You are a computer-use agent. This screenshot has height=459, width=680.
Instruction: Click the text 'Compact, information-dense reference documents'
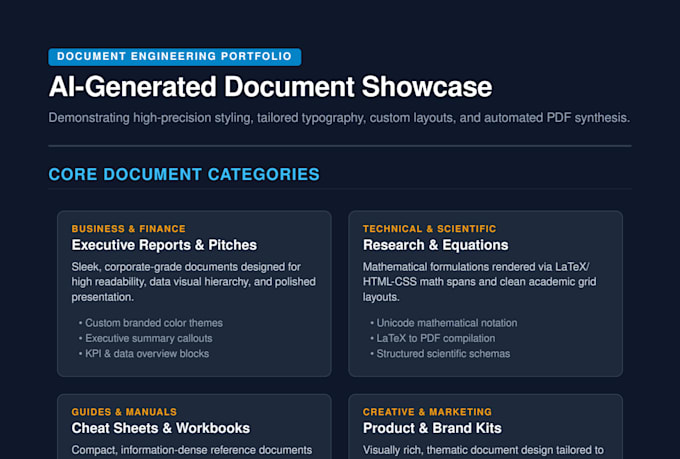(x=192, y=450)
